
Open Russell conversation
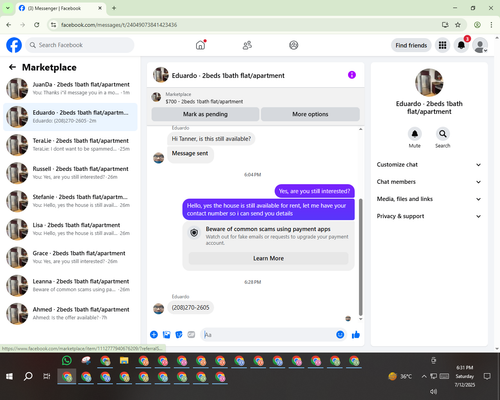[70, 173]
